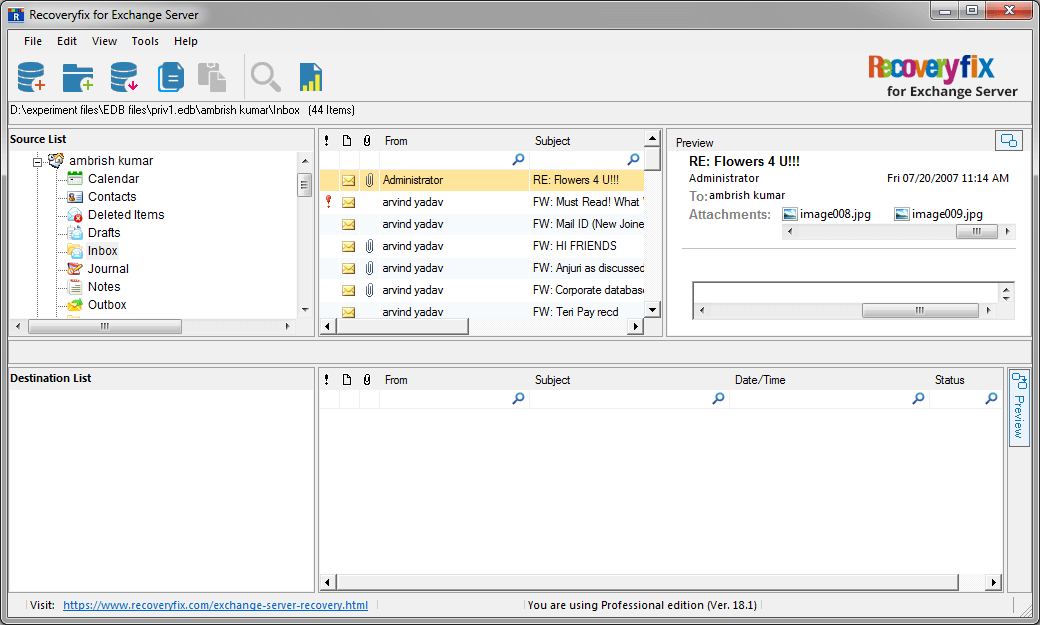Viewport: 1040px width, 625px height.
Task: Select the Drafts folder
Action: coord(104,232)
